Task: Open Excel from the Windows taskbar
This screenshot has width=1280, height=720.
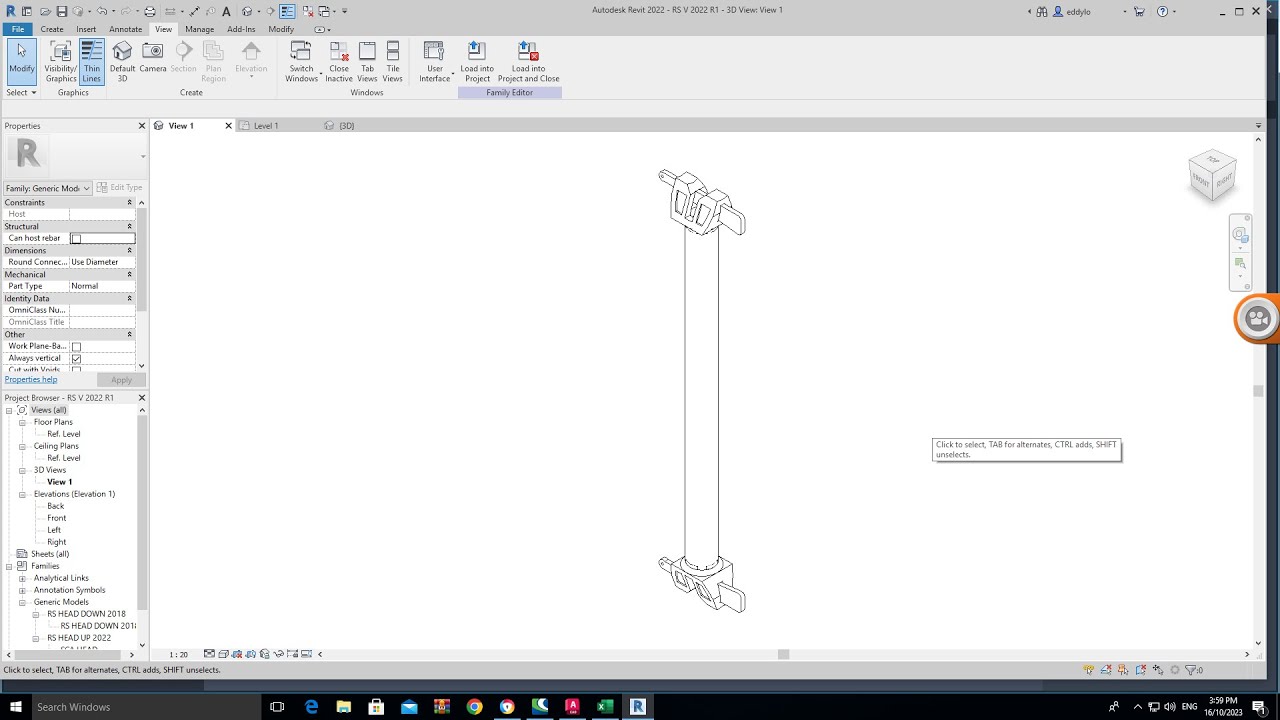Action: click(605, 706)
